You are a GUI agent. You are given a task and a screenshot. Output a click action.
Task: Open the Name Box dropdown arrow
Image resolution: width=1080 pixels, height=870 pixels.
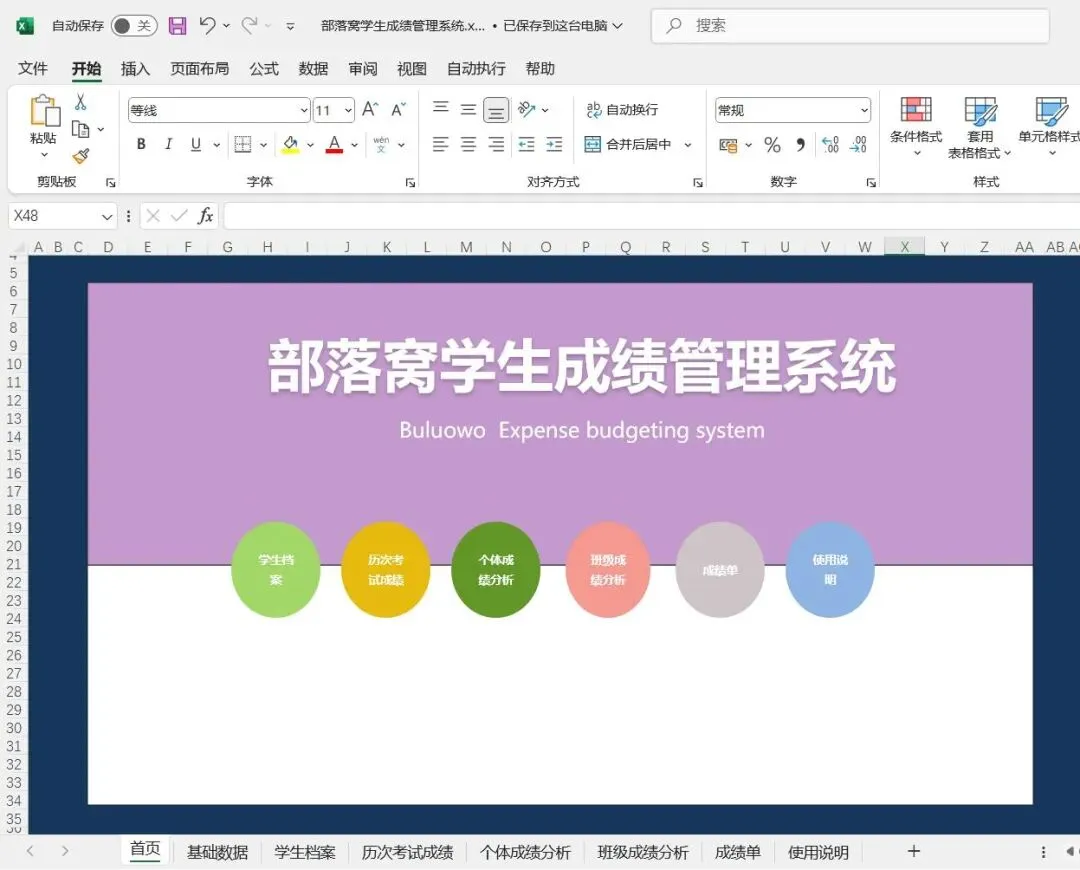point(107,216)
